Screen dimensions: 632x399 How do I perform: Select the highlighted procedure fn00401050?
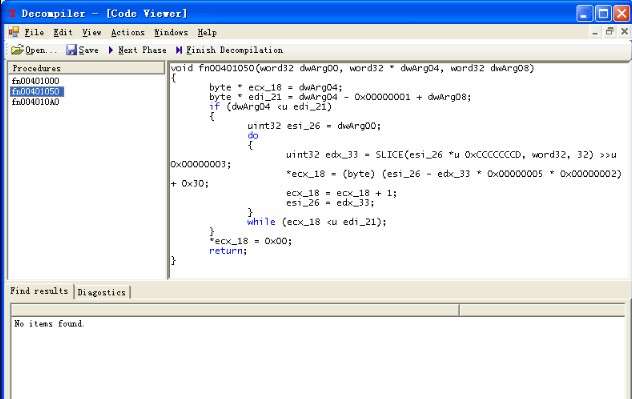[x=36, y=91]
